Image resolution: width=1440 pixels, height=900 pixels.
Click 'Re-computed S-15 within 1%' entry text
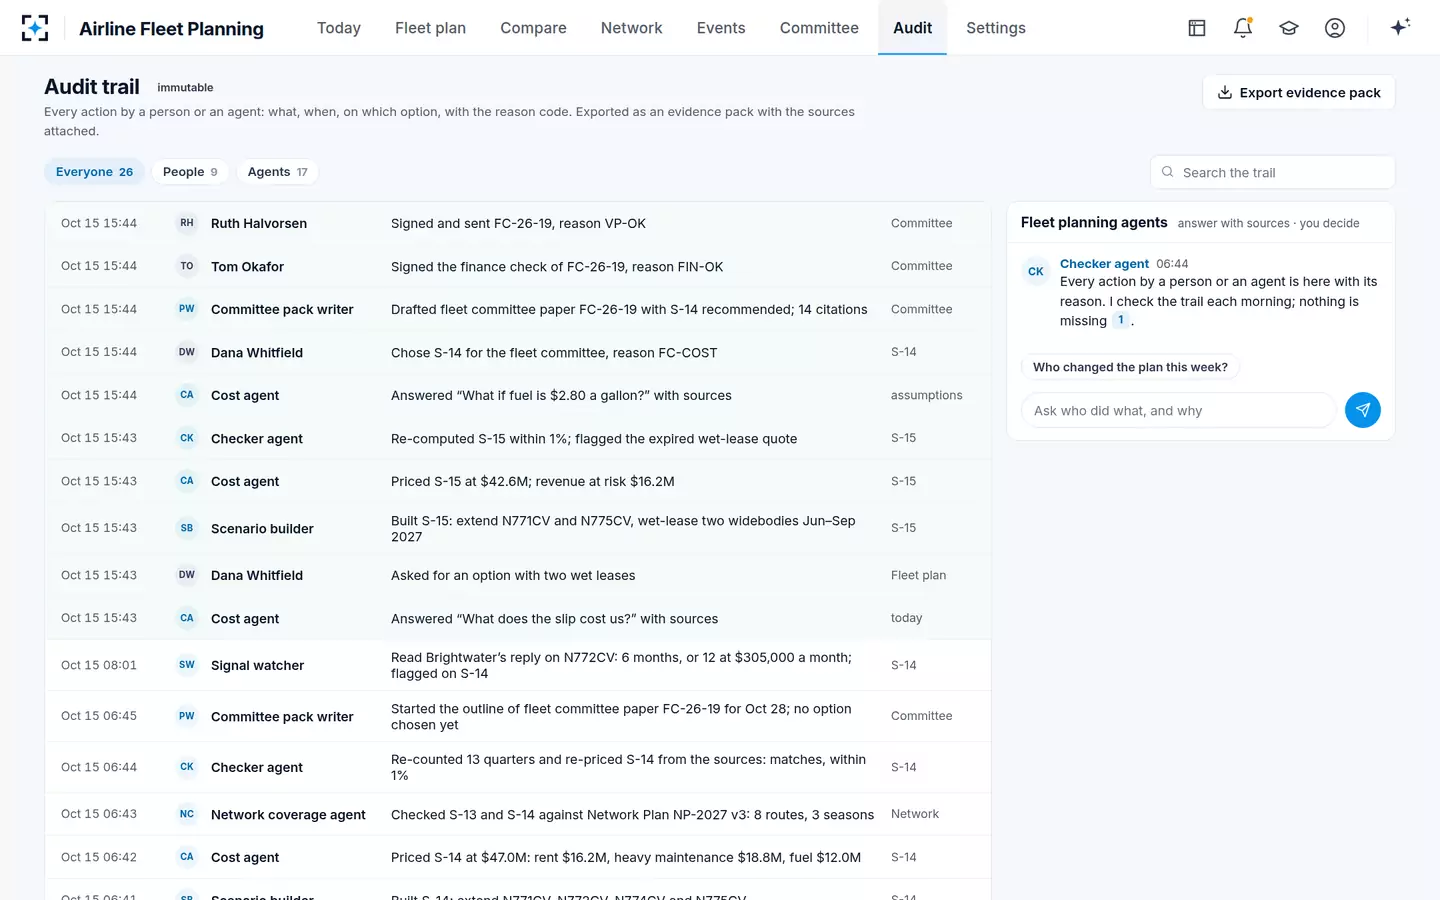point(594,439)
